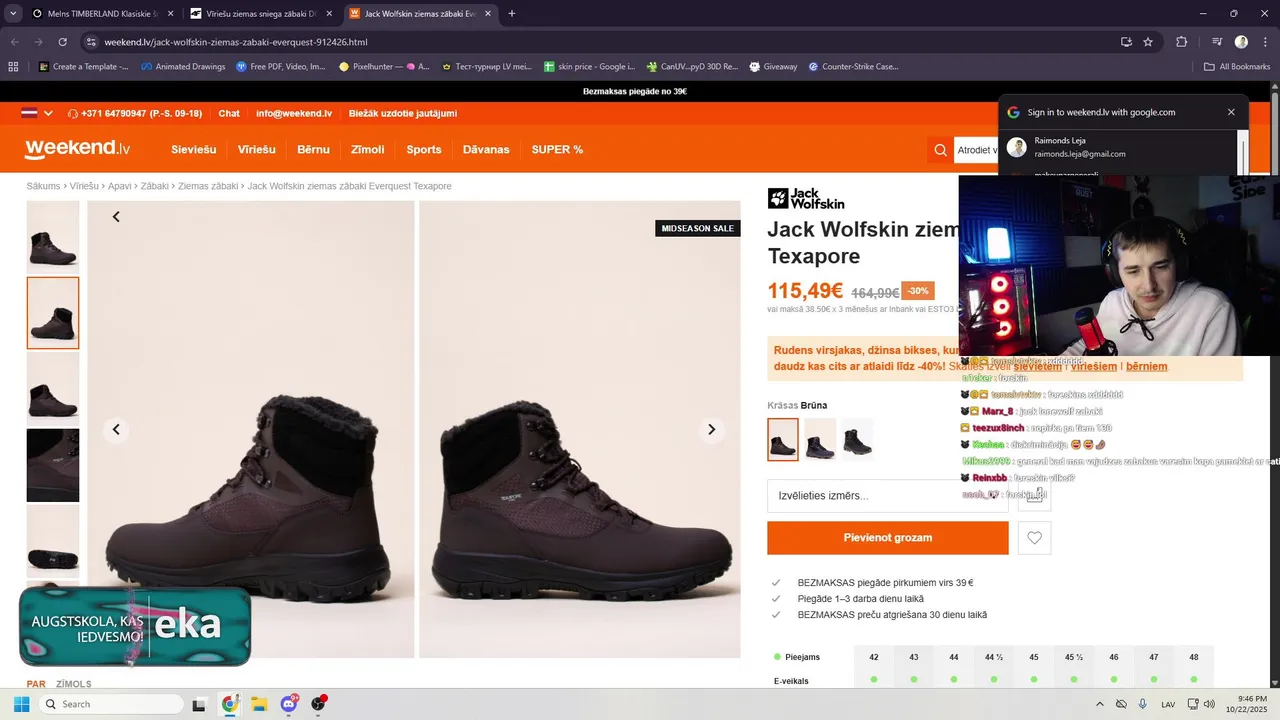
Task: Bookmark this page with the star icon
Action: tap(1148, 42)
